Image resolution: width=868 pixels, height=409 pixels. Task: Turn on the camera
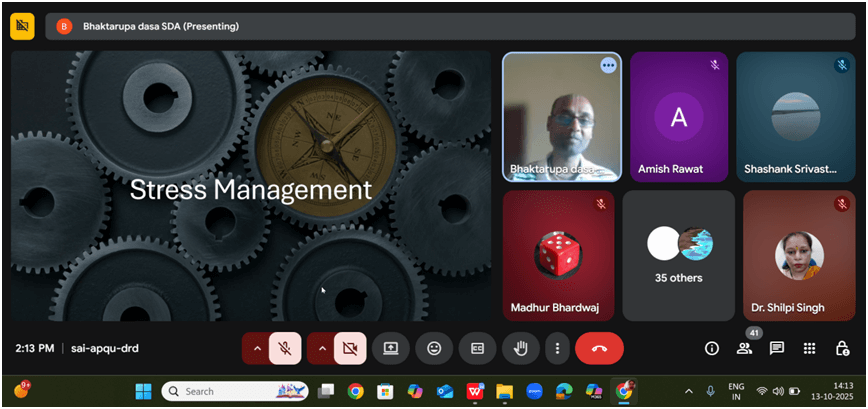coord(350,348)
